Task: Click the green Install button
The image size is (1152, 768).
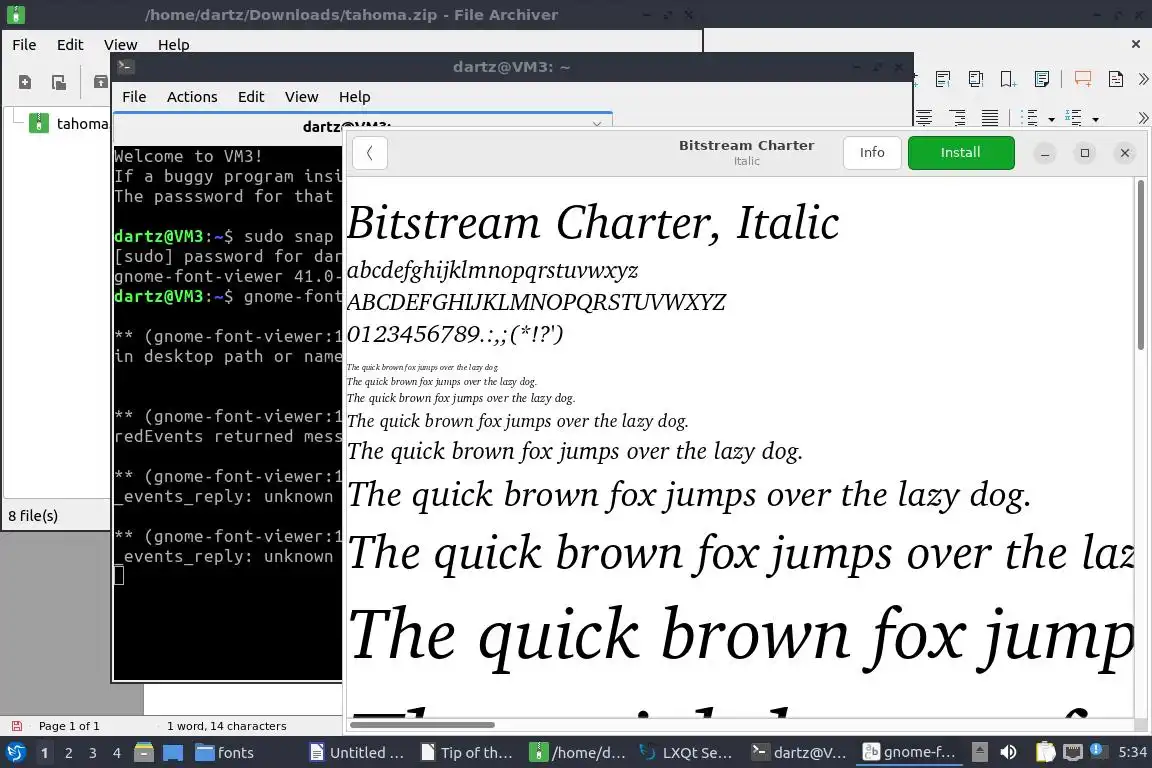Action: click(x=960, y=153)
